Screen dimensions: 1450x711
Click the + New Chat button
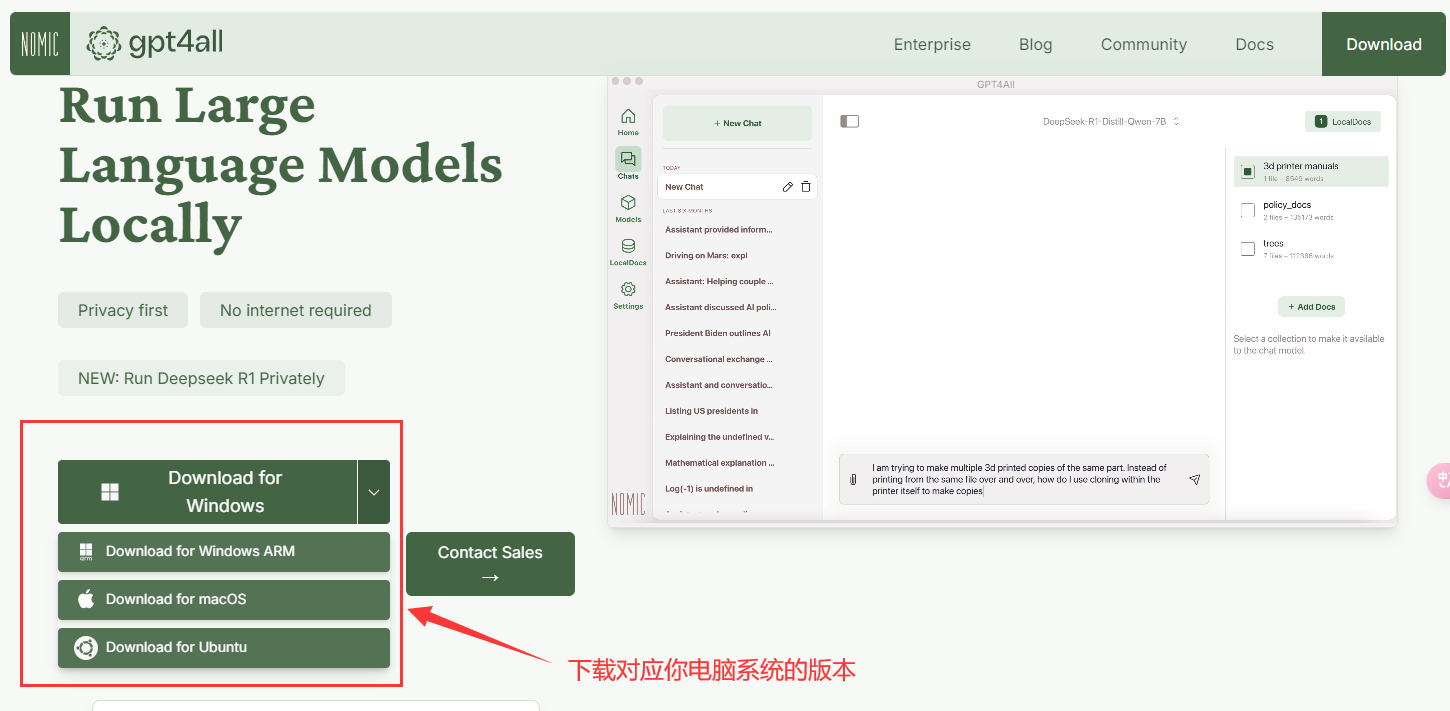point(738,123)
